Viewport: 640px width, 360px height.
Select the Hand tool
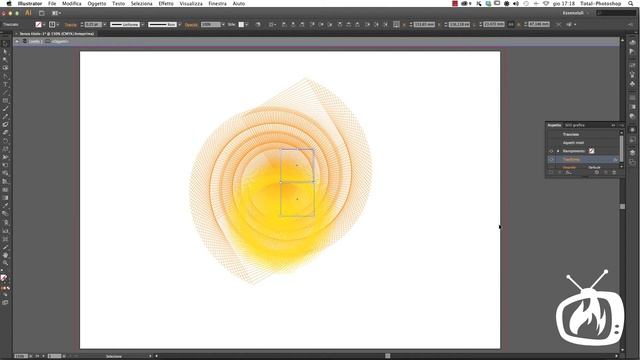(x=5, y=256)
